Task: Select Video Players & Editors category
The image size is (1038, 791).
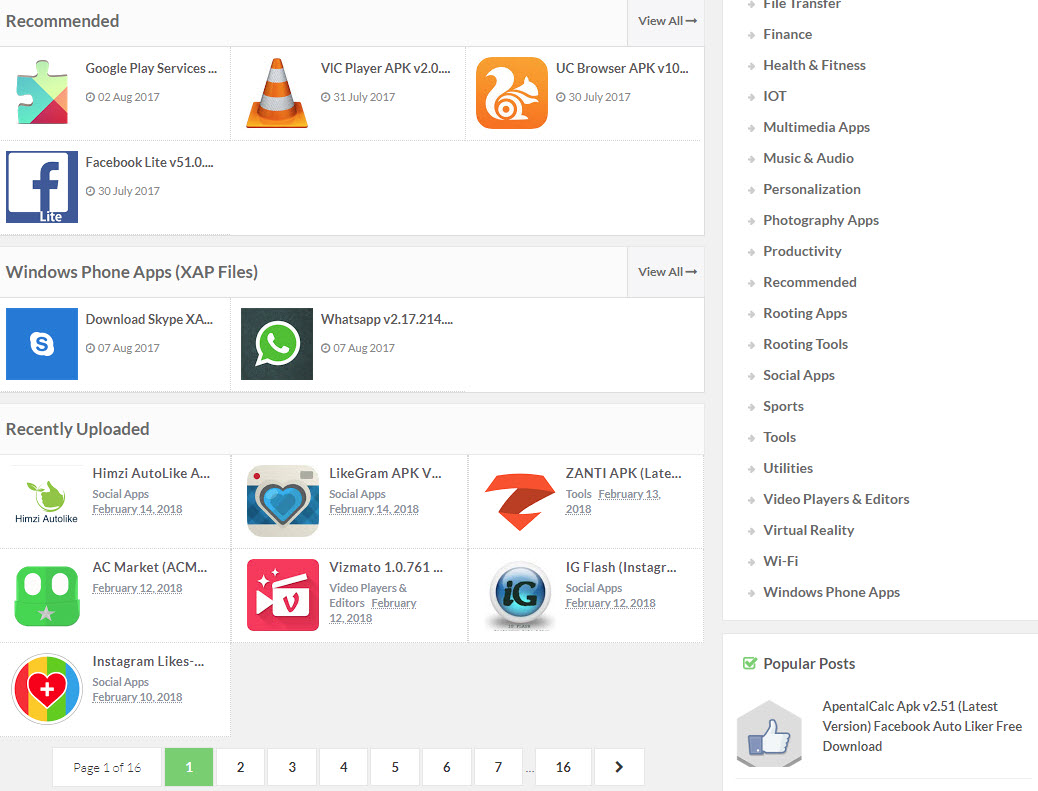Action: click(836, 499)
